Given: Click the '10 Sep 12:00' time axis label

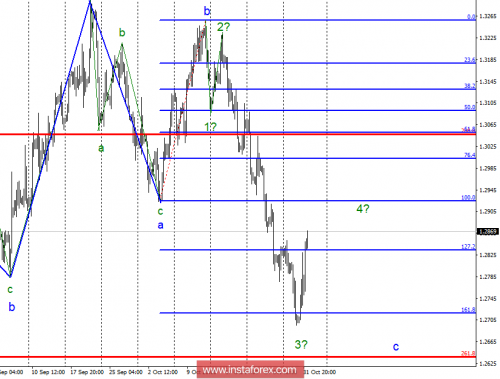Looking at the screenshot, I should (48, 372).
